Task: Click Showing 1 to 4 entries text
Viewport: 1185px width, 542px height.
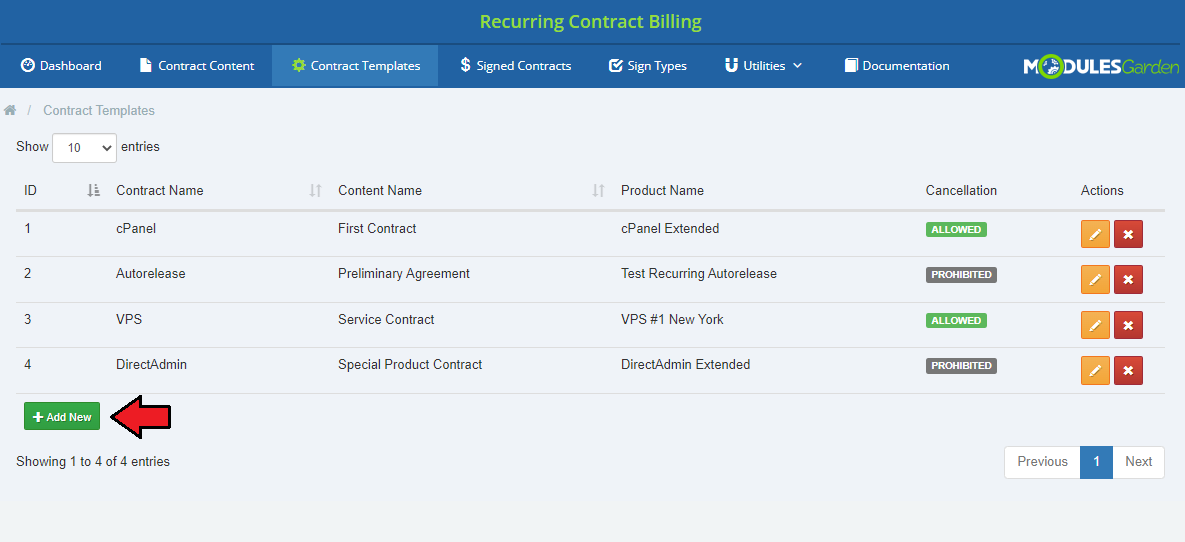Action: pos(93,461)
